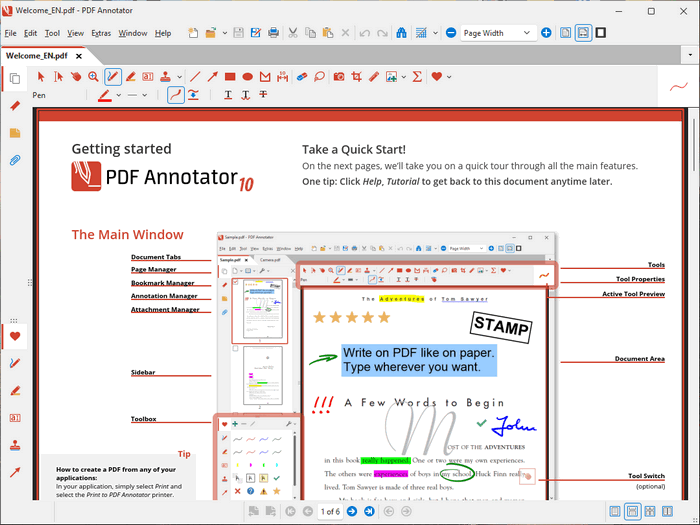Open Attachment Manager paperclip in sidebar
The image size is (700, 525).
point(15,160)
